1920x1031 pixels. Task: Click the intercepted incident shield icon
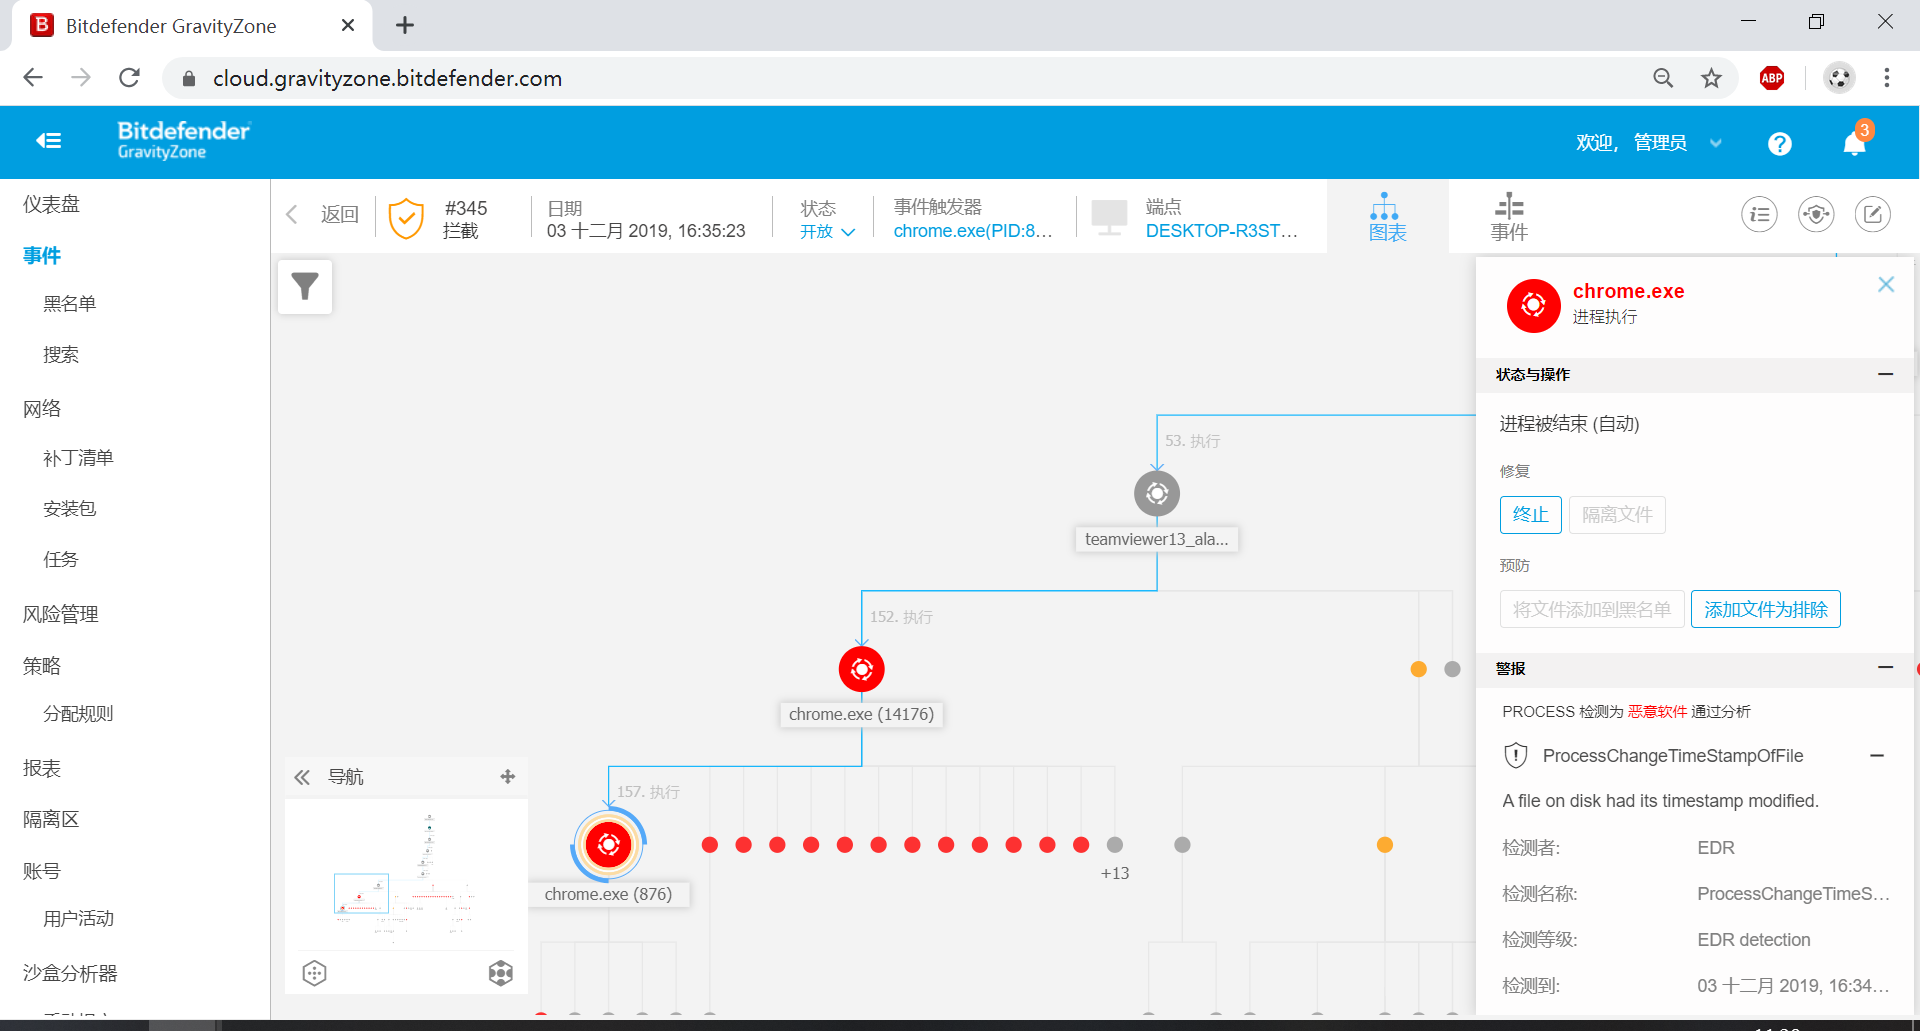point(406,218)
